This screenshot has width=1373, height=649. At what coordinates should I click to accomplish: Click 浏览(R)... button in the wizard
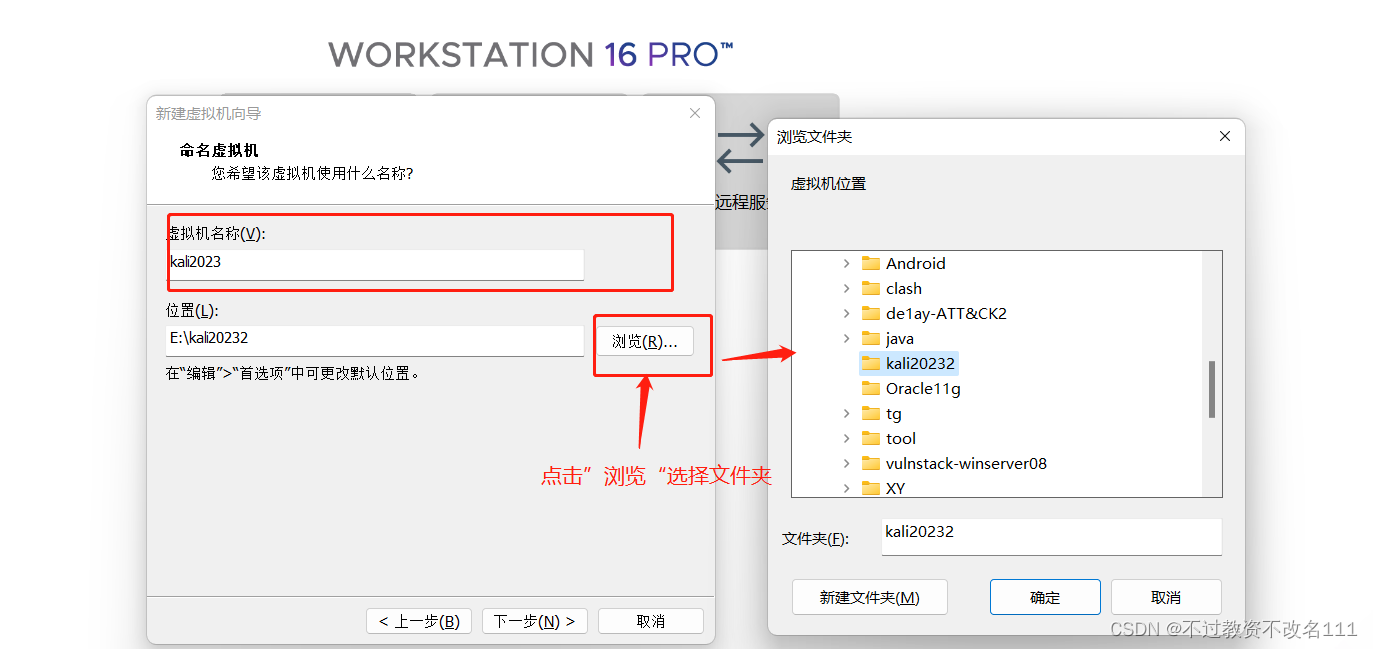point(645,341)
